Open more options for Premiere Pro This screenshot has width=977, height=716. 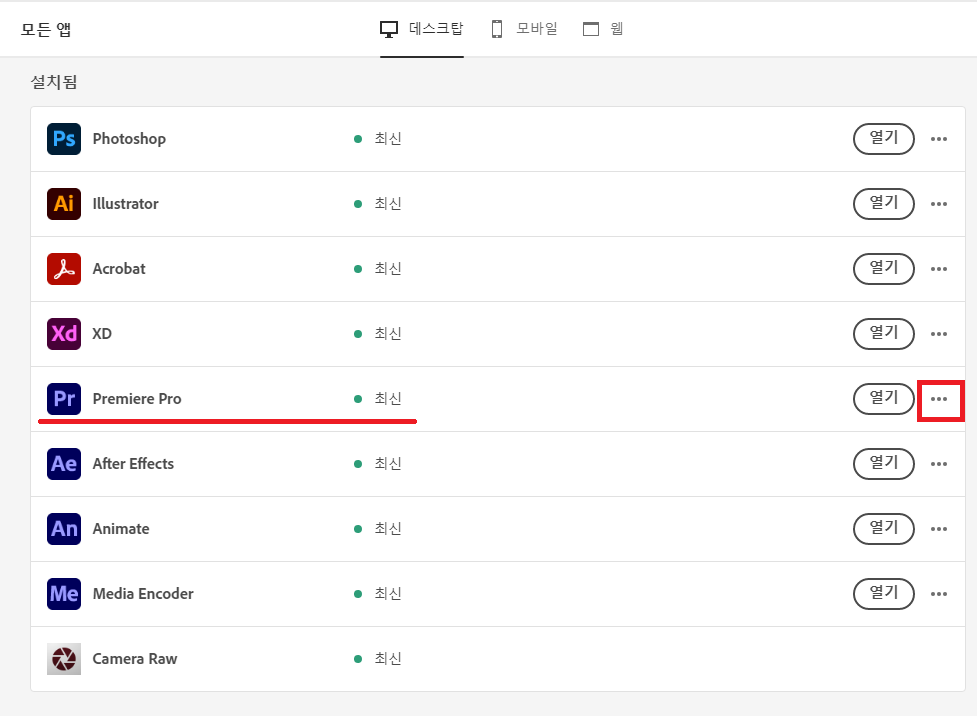point(939,399)
